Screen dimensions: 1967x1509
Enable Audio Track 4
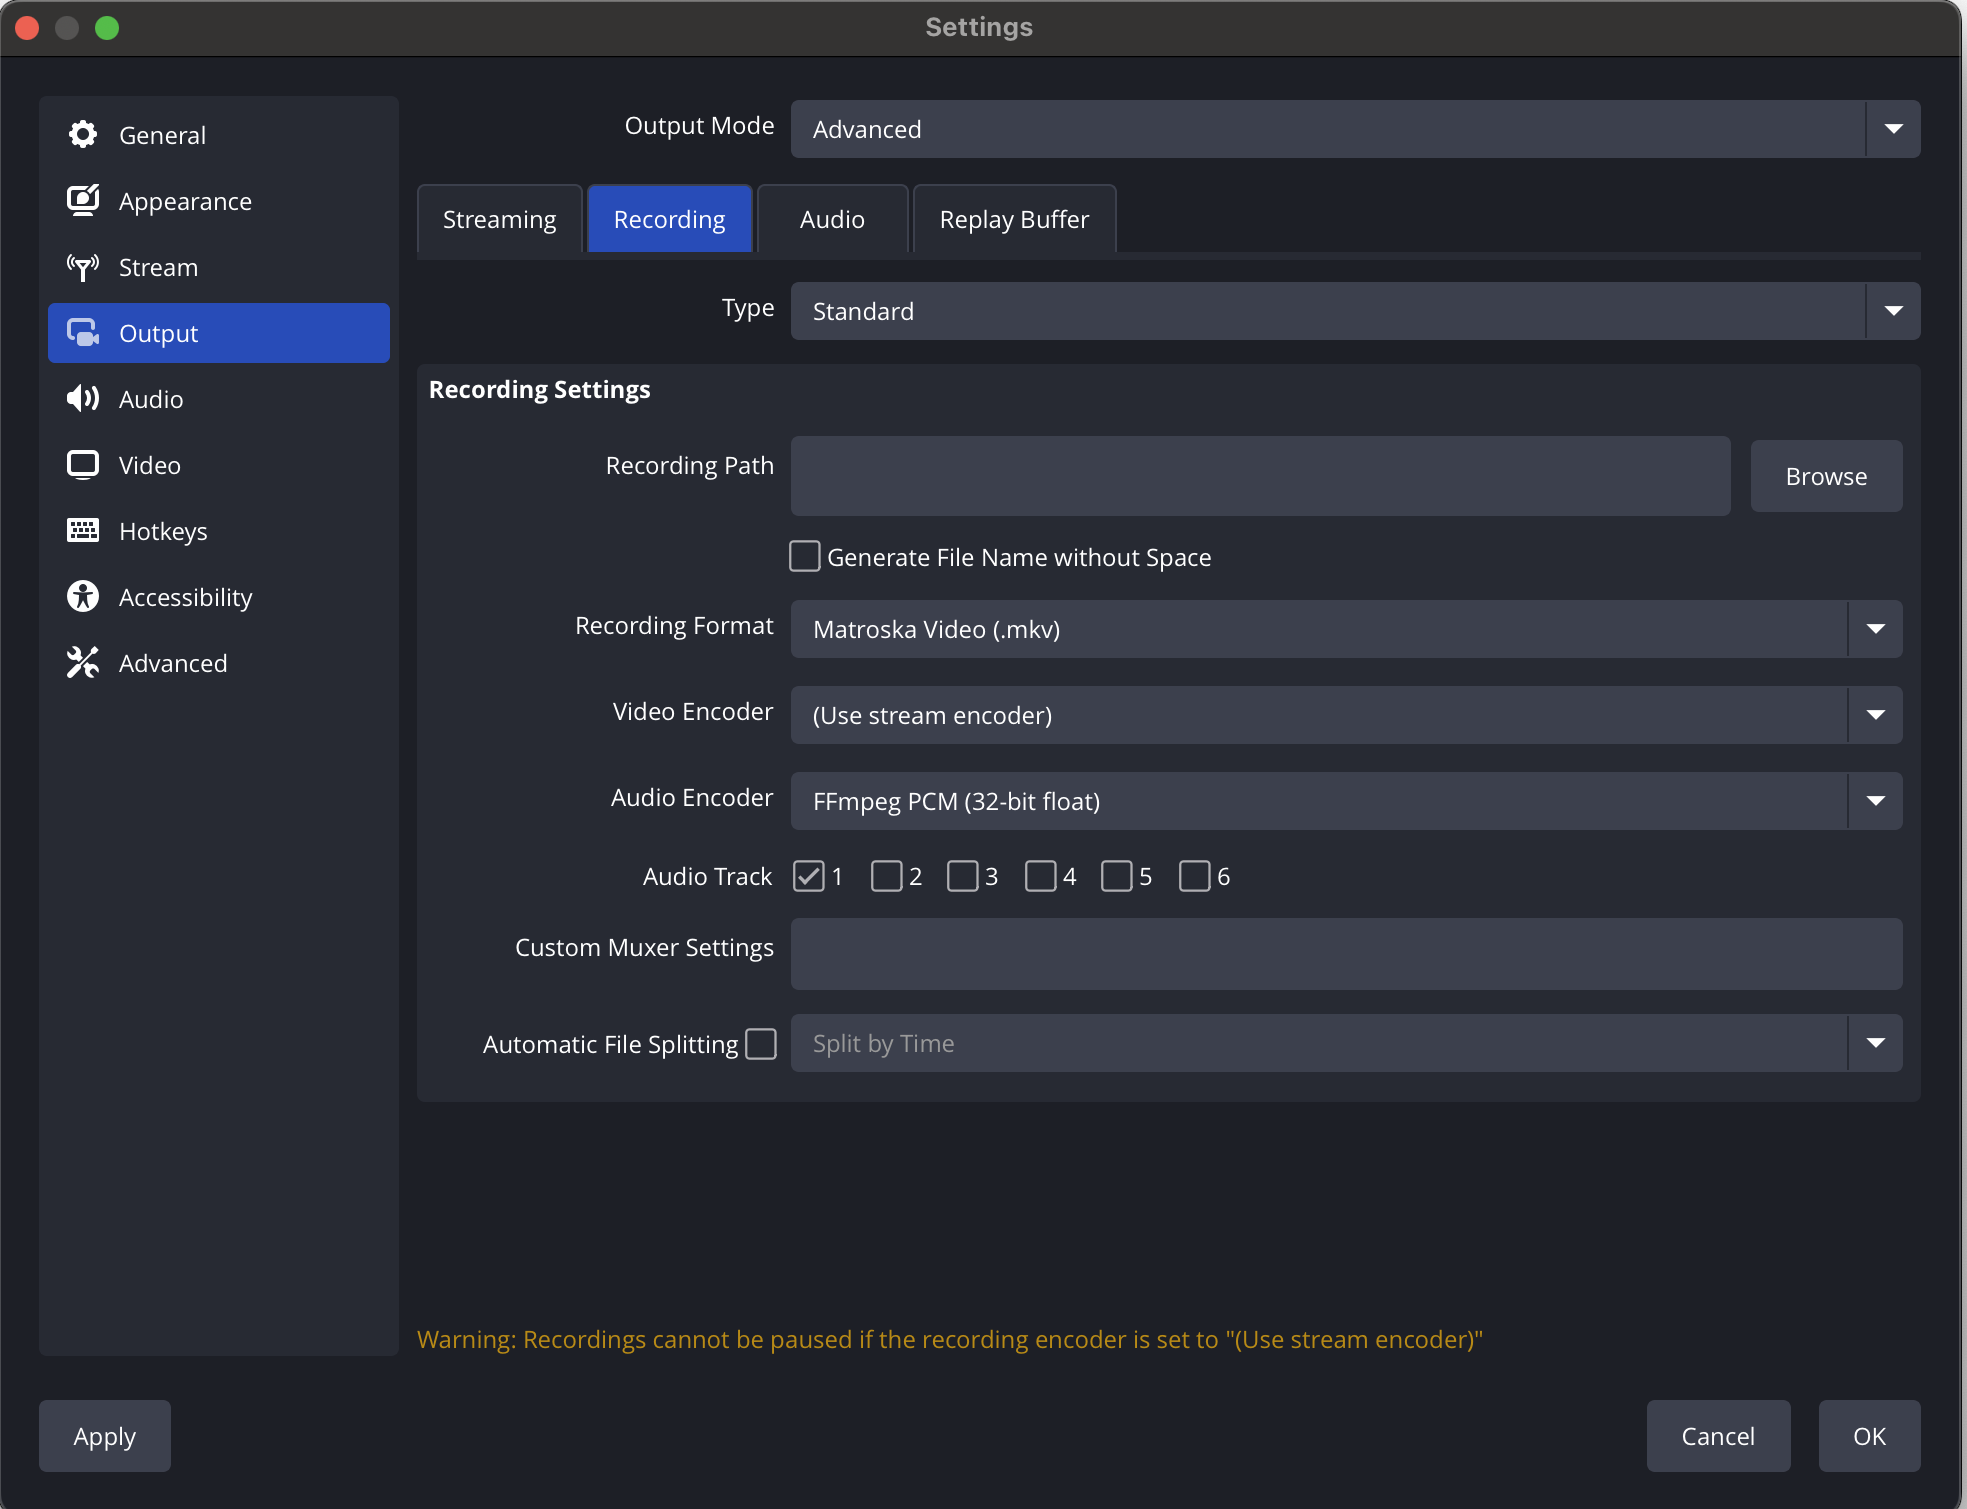[x=1040, y=876]
